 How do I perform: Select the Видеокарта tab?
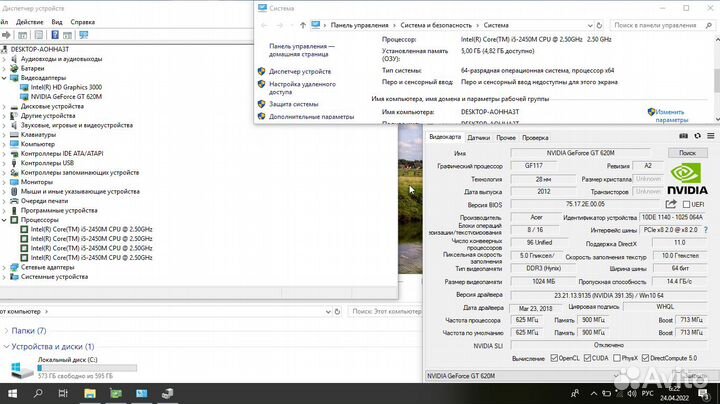(445, 137)
